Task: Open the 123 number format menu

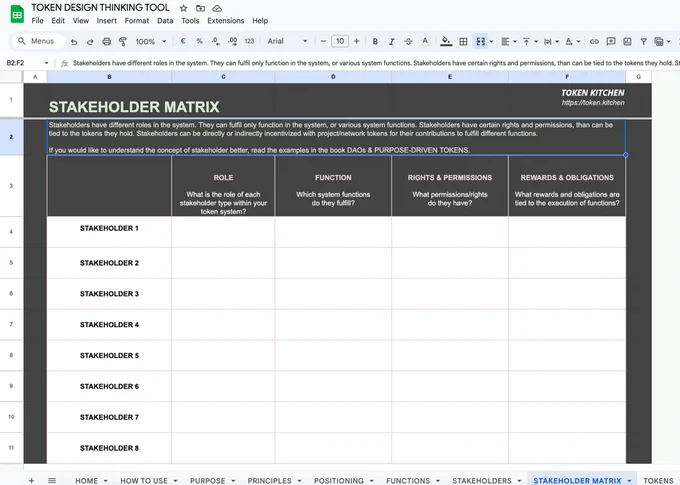Action: pos(249,41)
